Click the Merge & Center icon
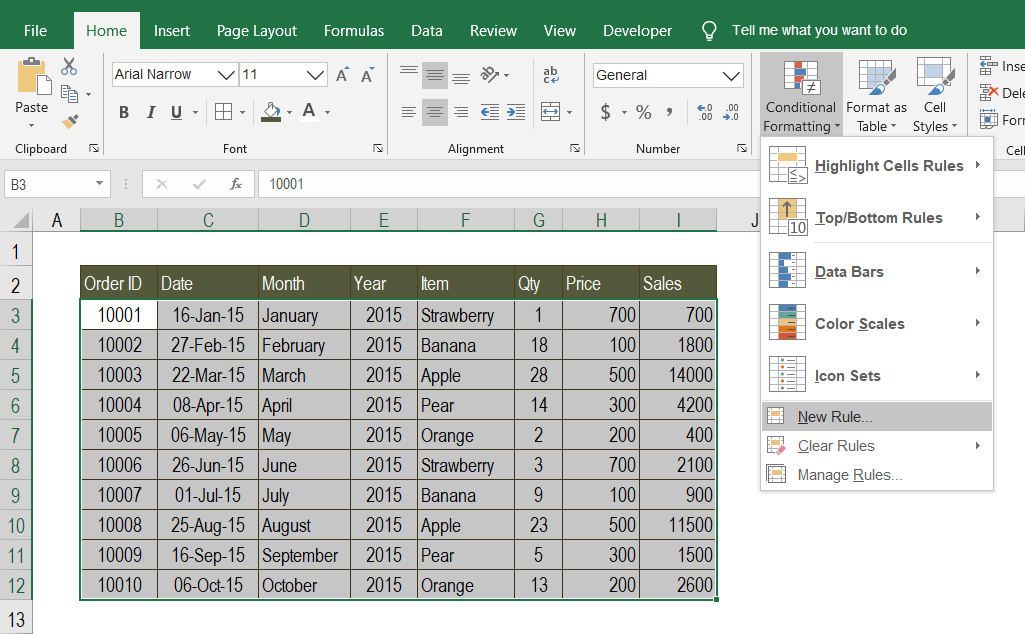 [x=551, y=112]
